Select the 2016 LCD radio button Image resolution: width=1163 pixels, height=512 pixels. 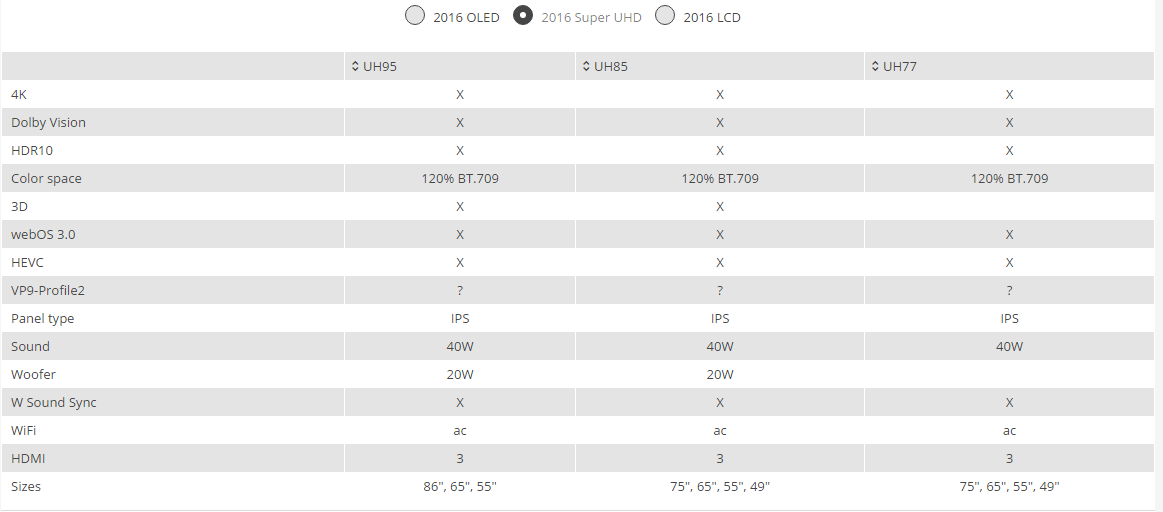click(x=665, y=16)
